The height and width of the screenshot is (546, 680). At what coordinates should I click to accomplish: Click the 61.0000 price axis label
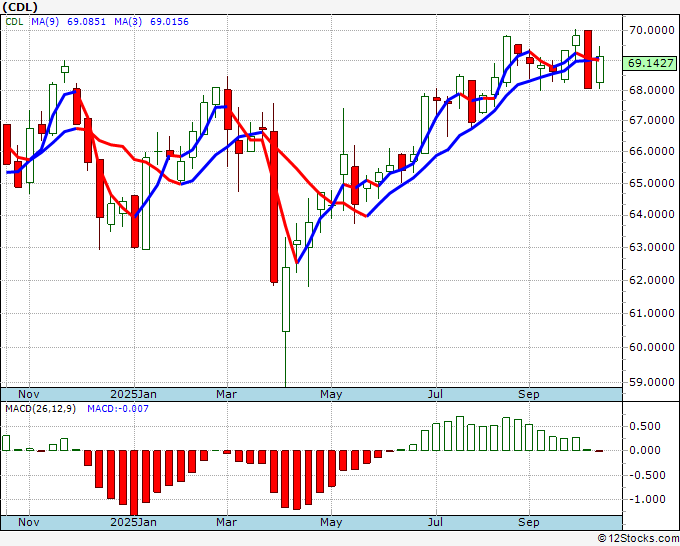651,314
